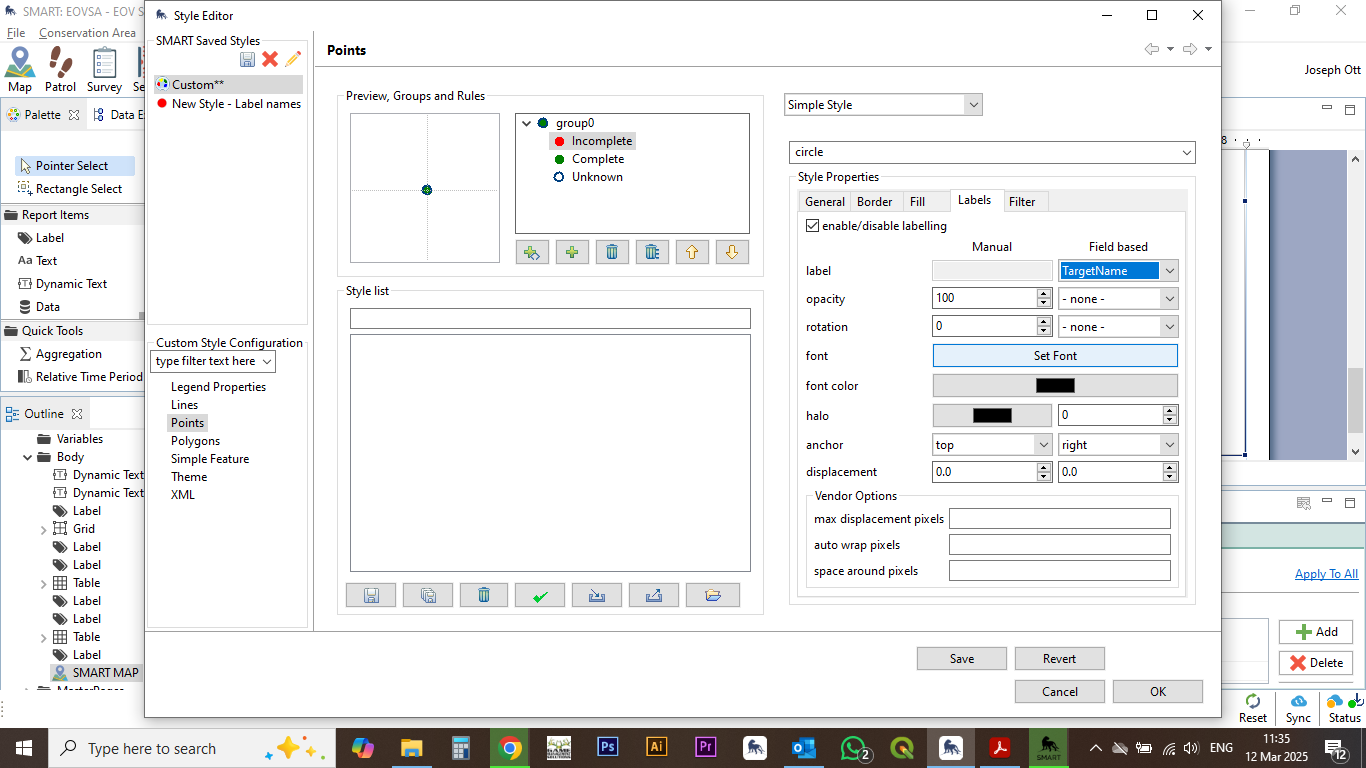1366x768 pixels.
Task: Move selected rule up with yellow arrow
Action: coord(692,252)
